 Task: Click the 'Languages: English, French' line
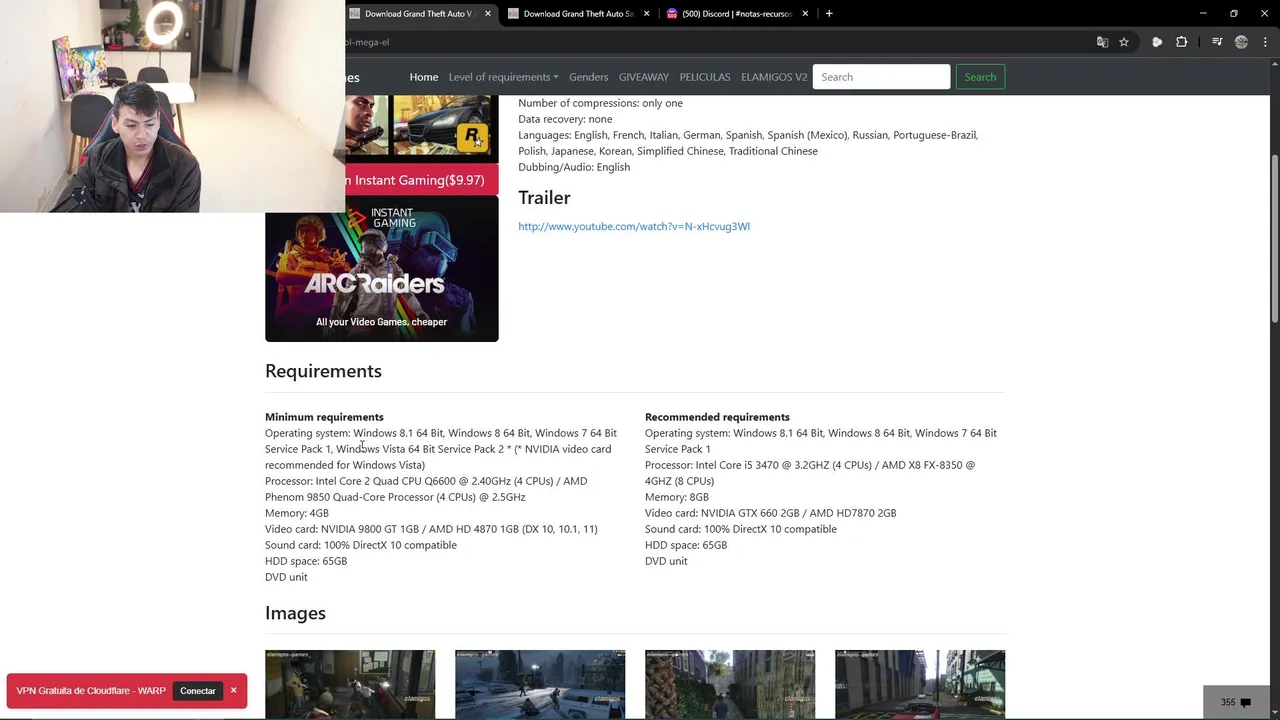[748, 143]
